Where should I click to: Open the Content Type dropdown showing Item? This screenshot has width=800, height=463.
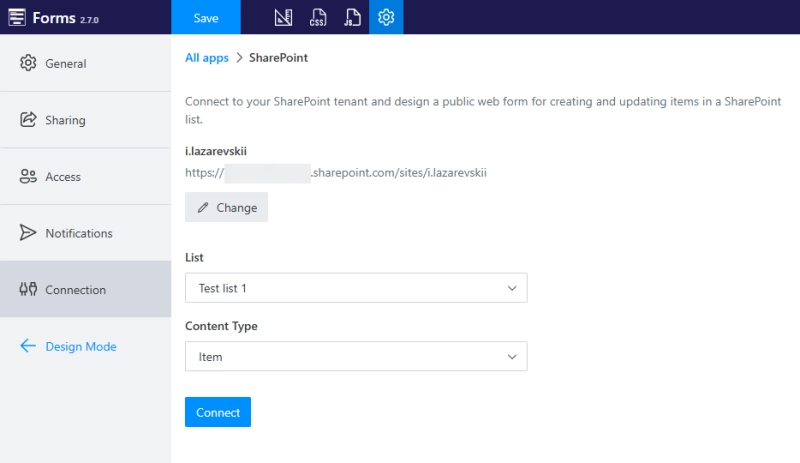click(356, 356)
